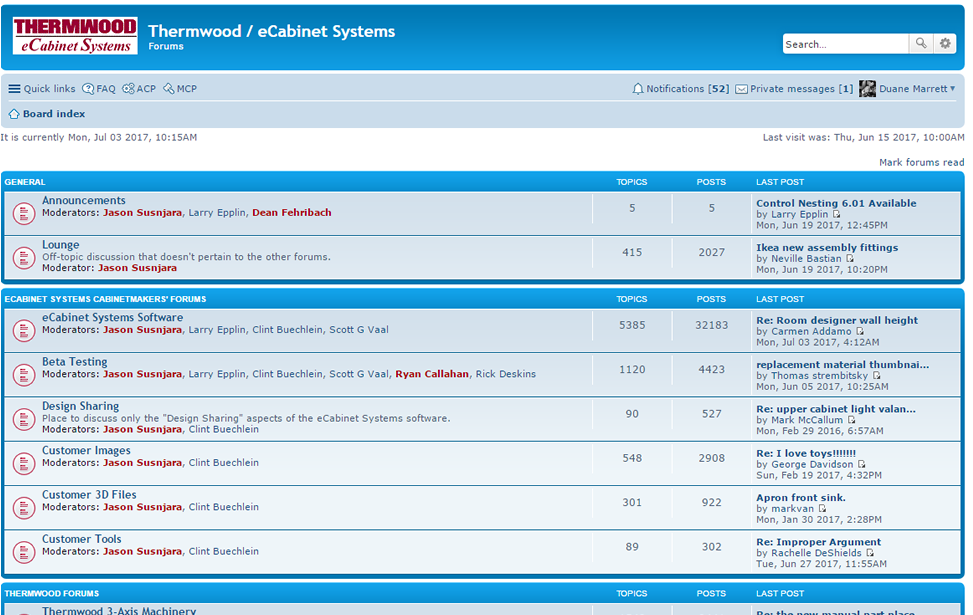This screenshot has width=973, height=615.
Task: Open Re: Room designer wall height post
Action: 837,321
